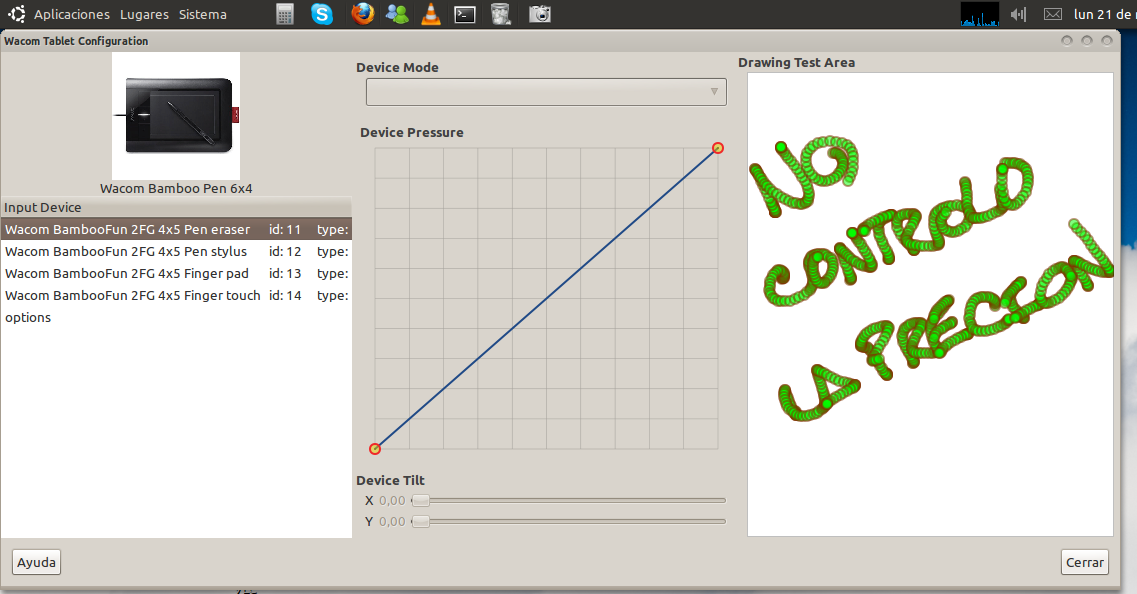This screenshot has width=1137, height=594.
Task: Open the calculator launcher in top panel
Action: [x=285, y=14]
